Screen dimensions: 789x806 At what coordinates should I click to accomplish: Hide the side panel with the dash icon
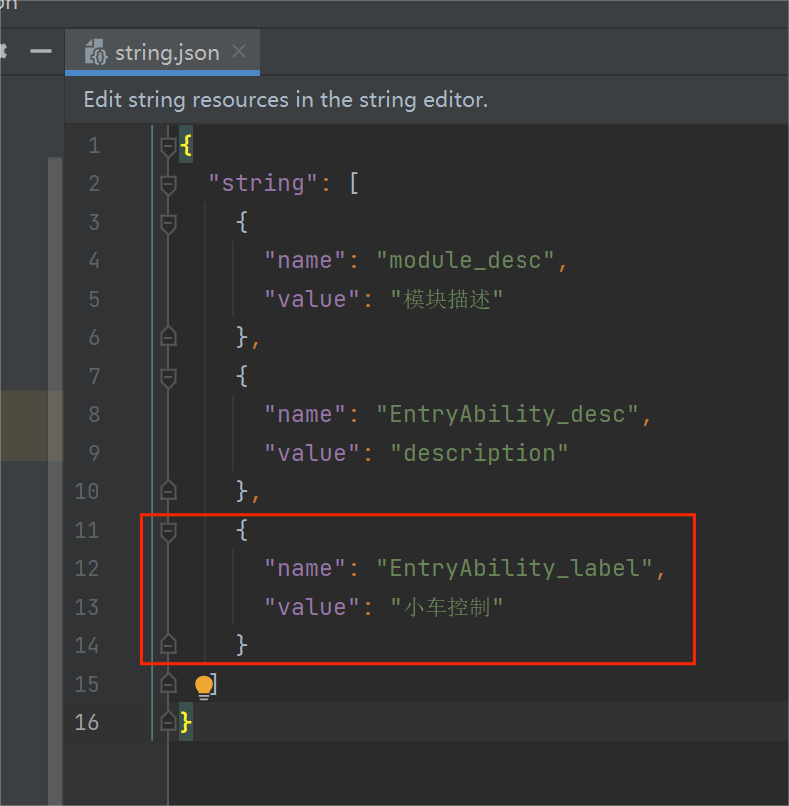(40, 51)
